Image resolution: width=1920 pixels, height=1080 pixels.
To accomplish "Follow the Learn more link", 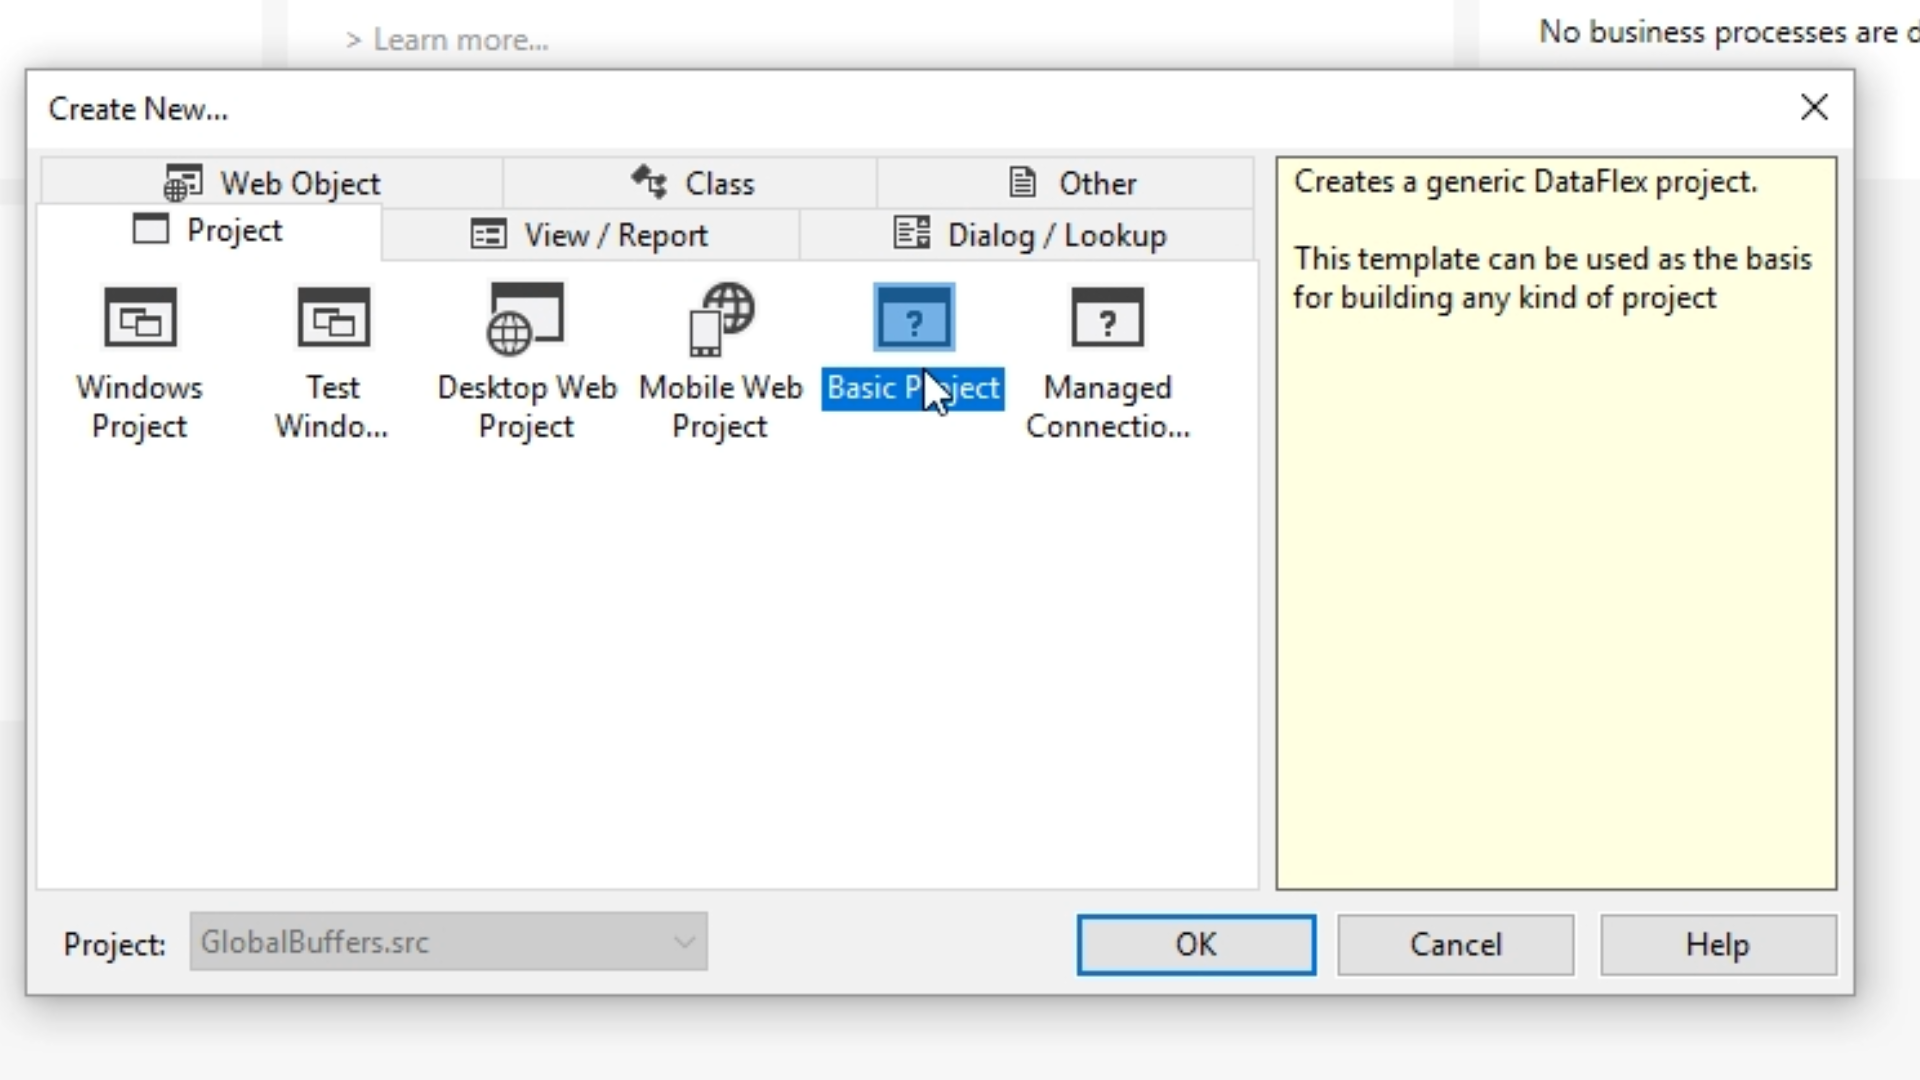I will (x=459, y=40).
